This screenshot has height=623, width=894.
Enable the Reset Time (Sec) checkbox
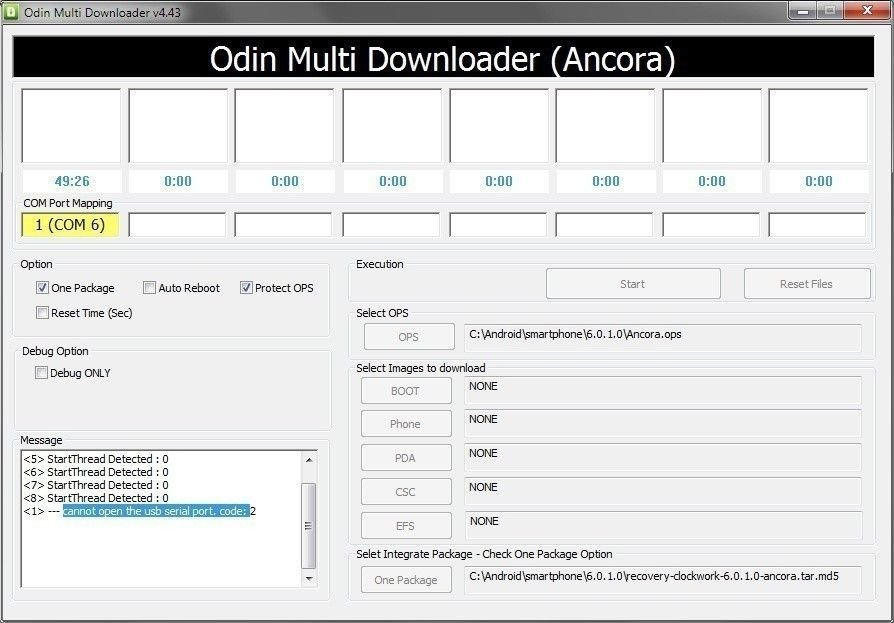pyautogui.click(x=42, y=312)
